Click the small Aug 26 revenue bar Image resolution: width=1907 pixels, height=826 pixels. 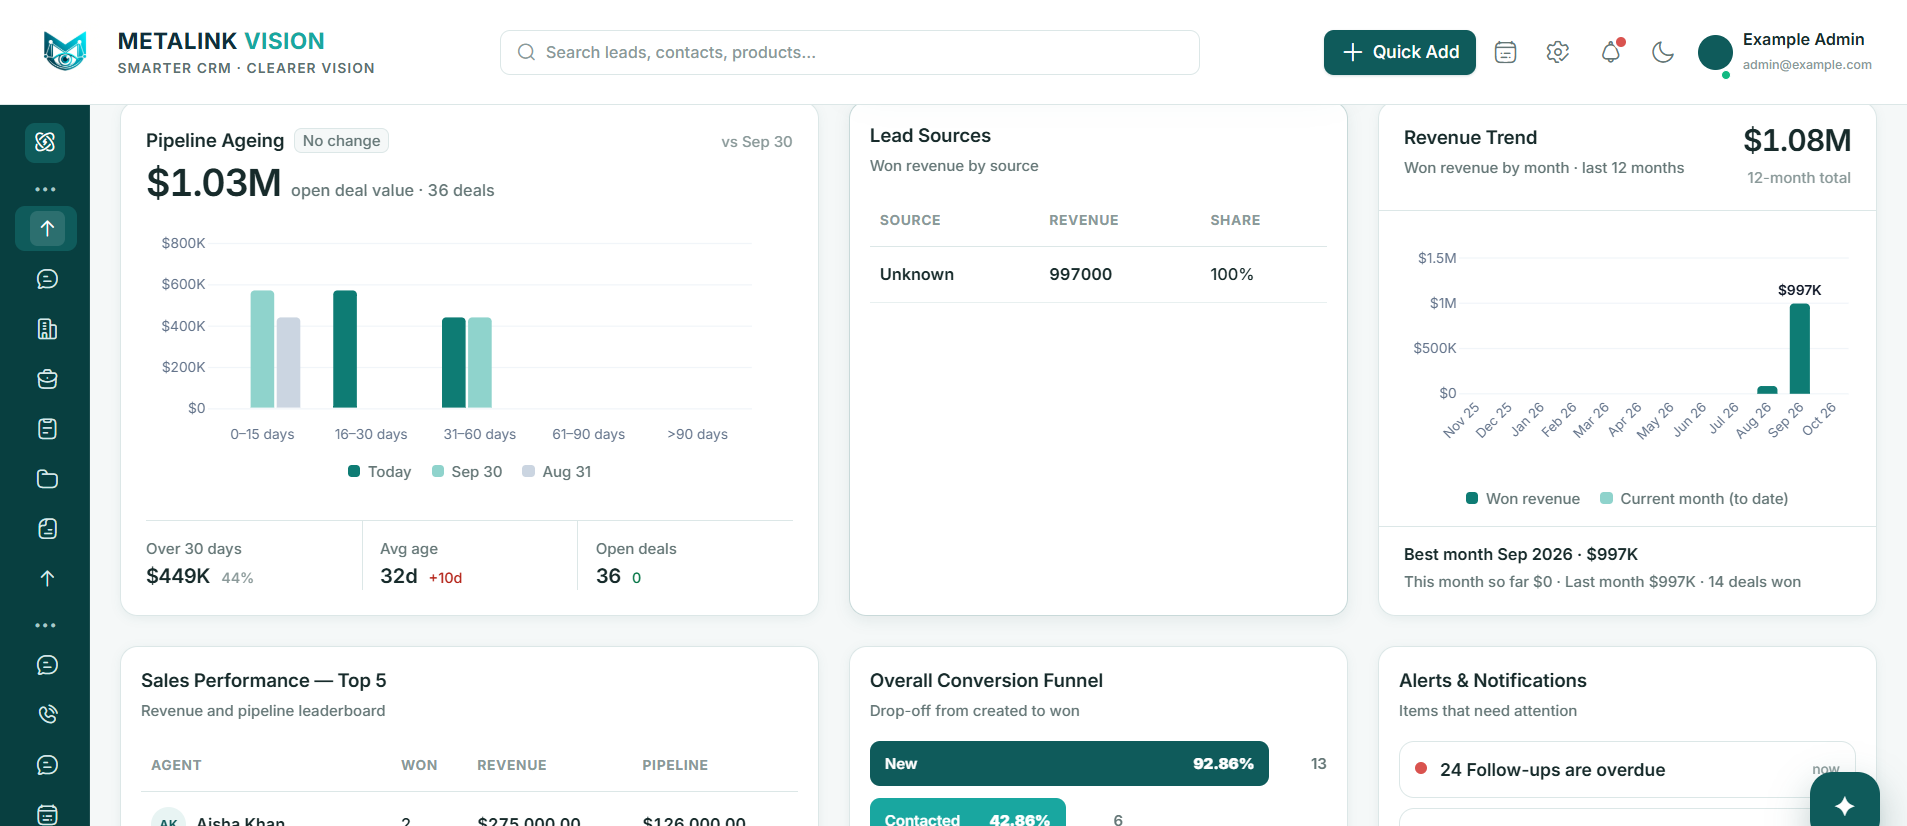tap(1768, 390)
